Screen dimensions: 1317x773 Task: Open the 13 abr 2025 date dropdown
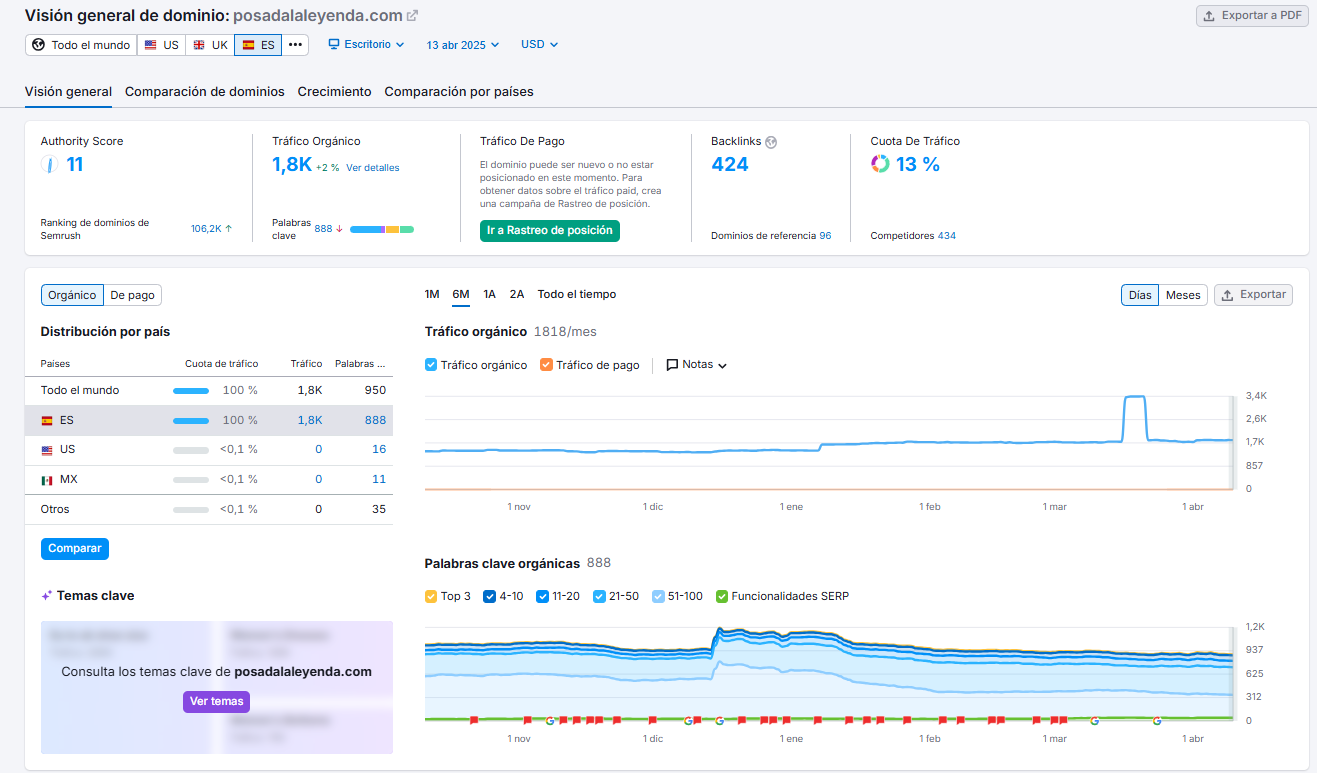463,45
